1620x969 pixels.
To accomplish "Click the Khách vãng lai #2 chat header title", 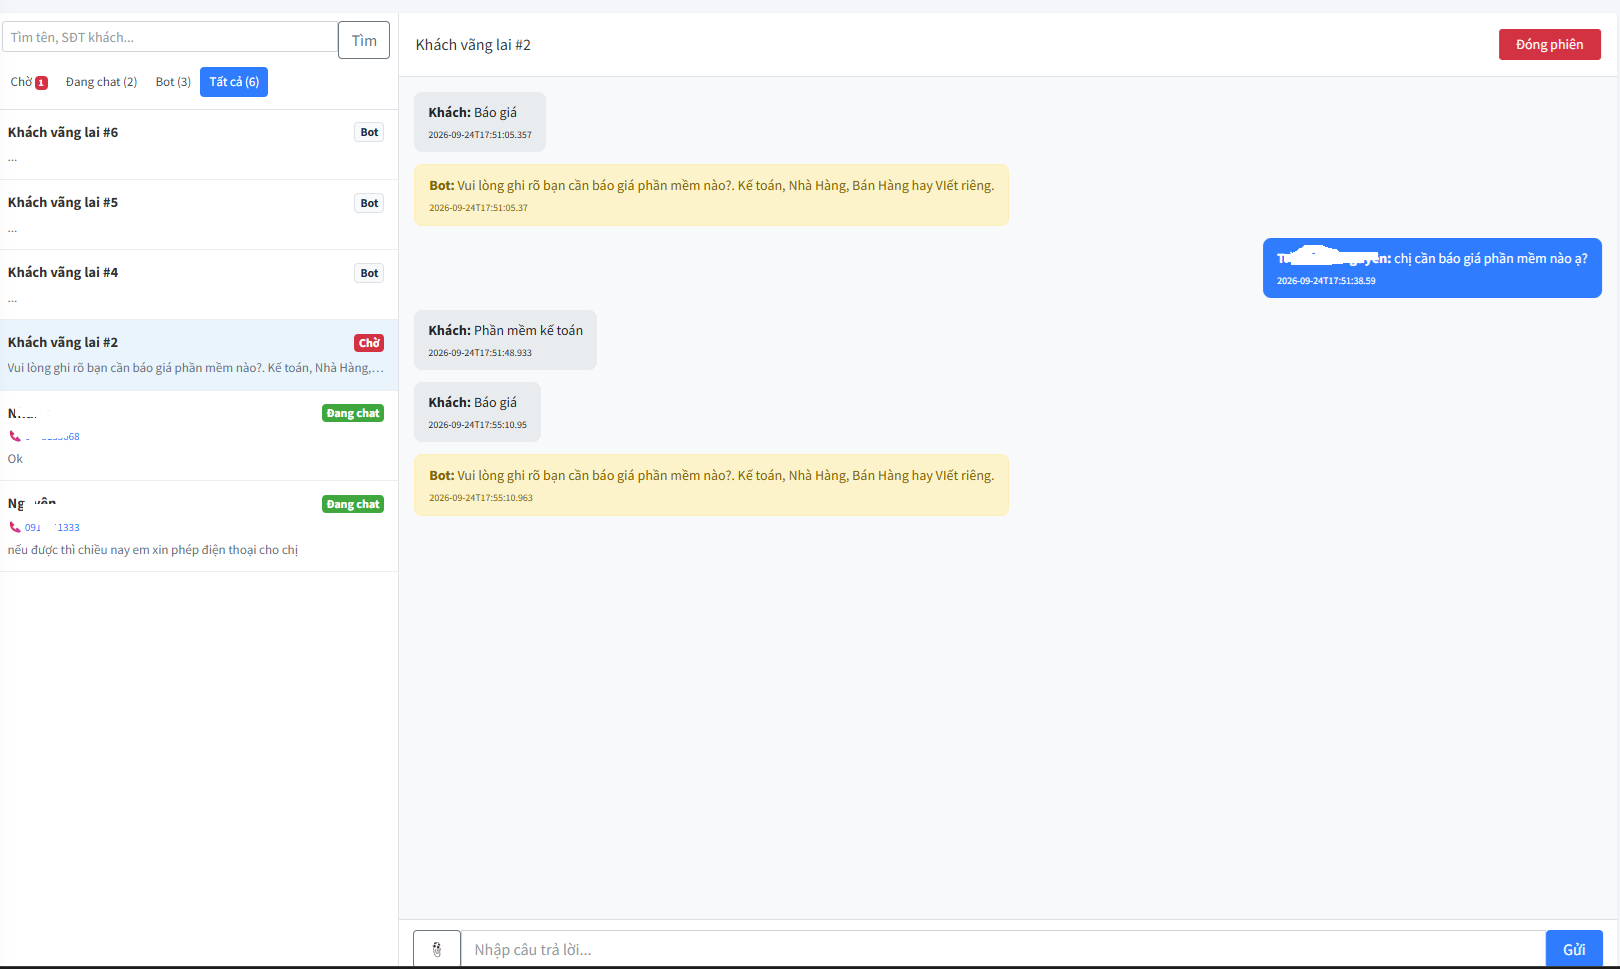I will click(x=473, y=45).
